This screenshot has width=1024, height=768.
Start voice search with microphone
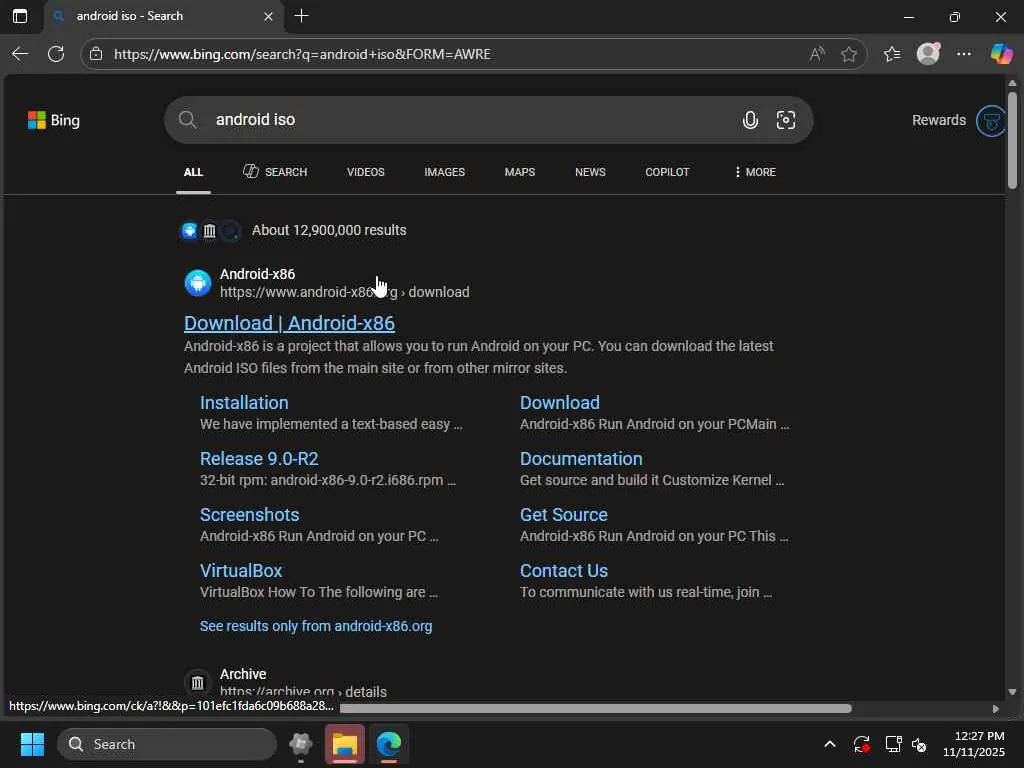pos(750,120)
